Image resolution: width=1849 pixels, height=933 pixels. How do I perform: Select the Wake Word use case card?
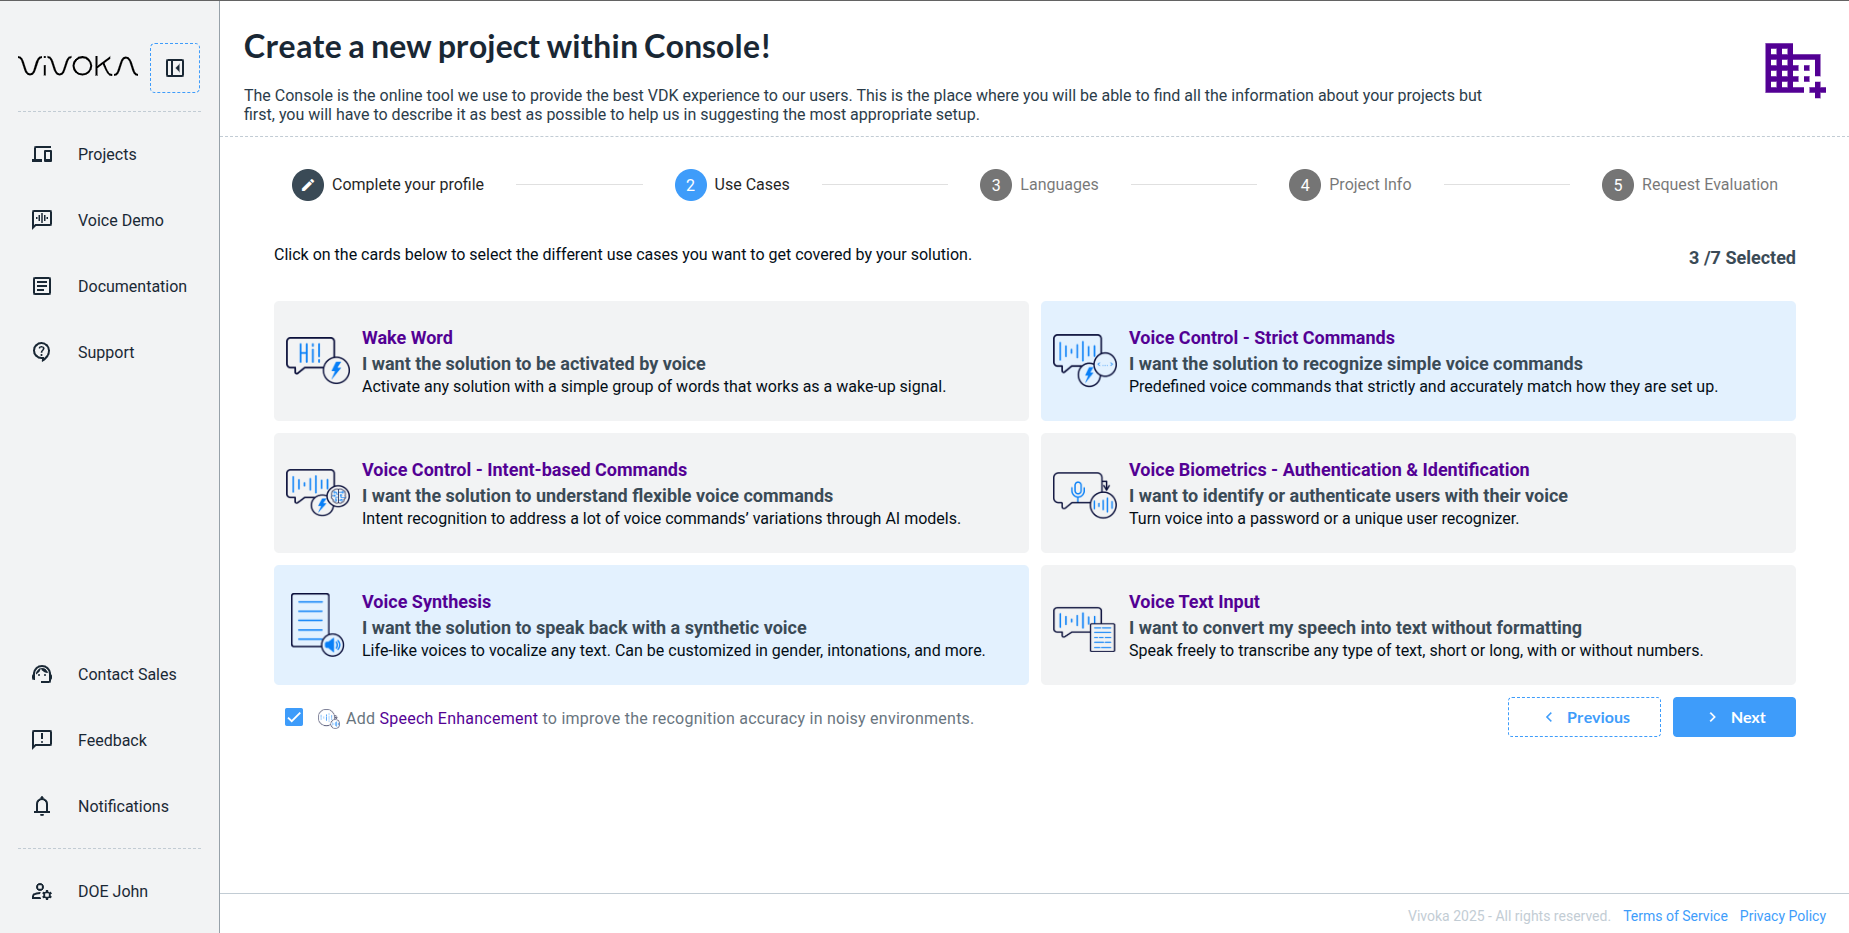[x=651, y=361]
